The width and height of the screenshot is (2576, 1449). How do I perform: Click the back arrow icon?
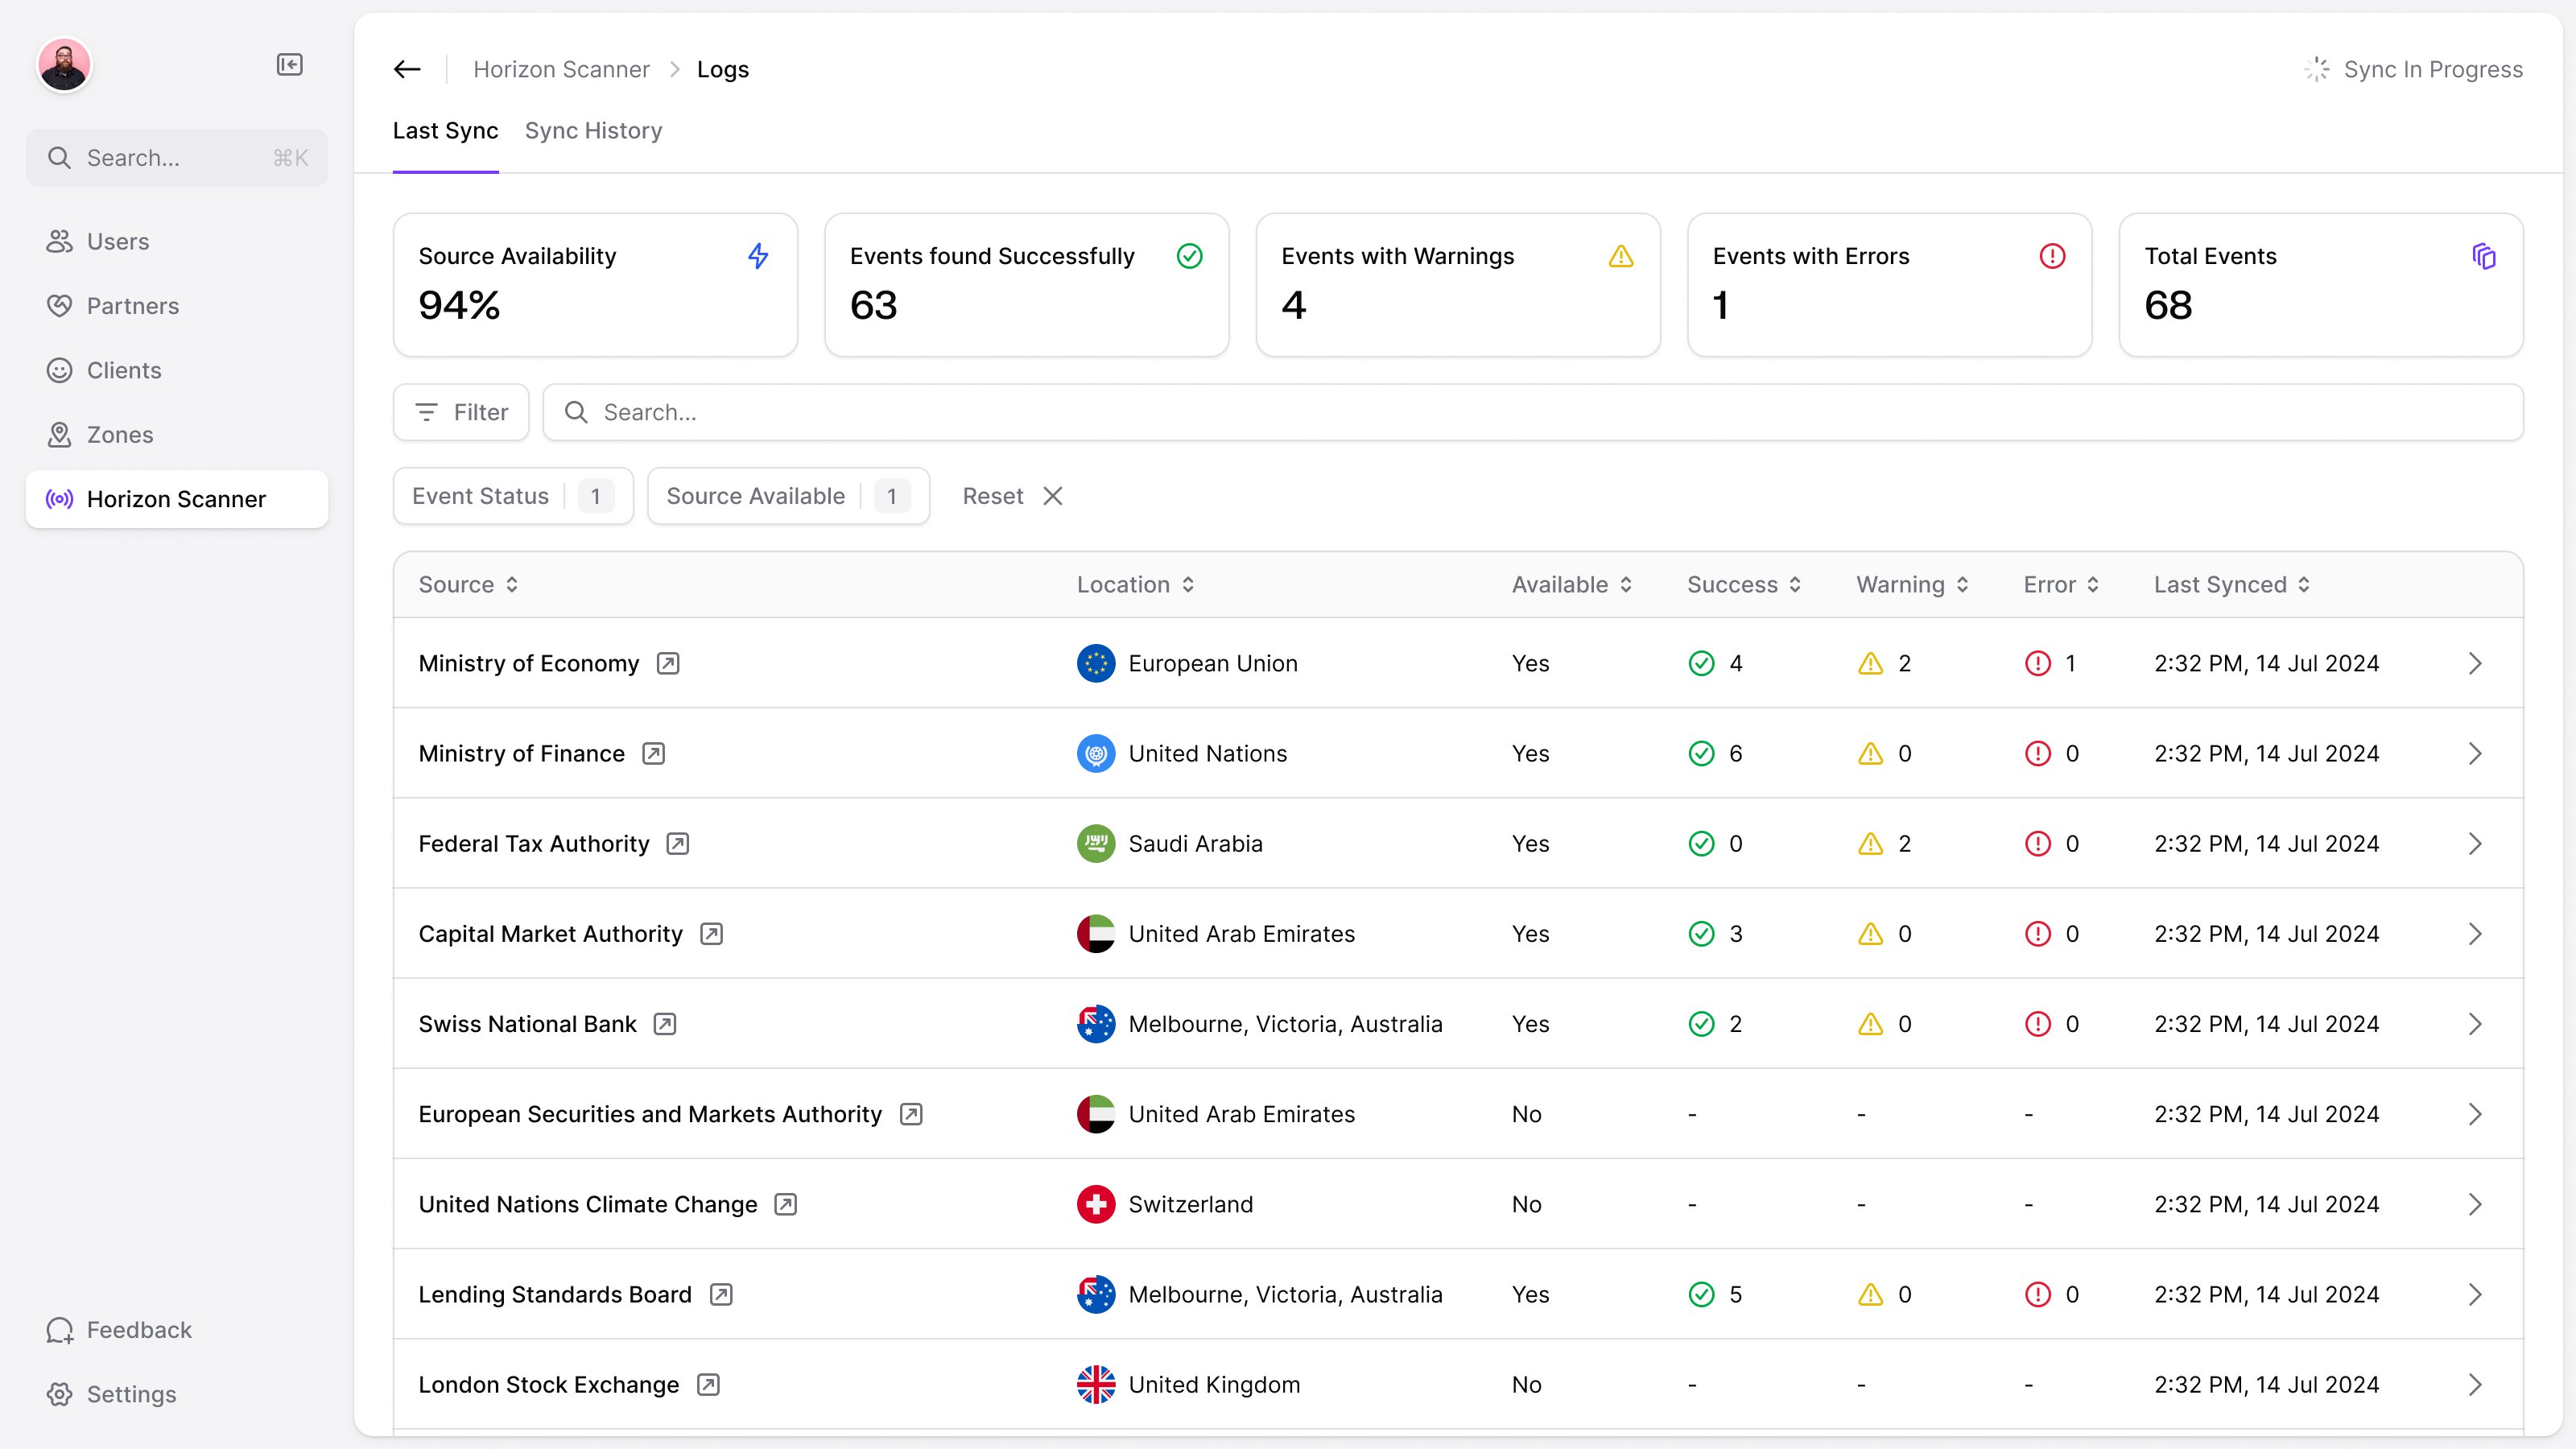[x=407, y=69]
